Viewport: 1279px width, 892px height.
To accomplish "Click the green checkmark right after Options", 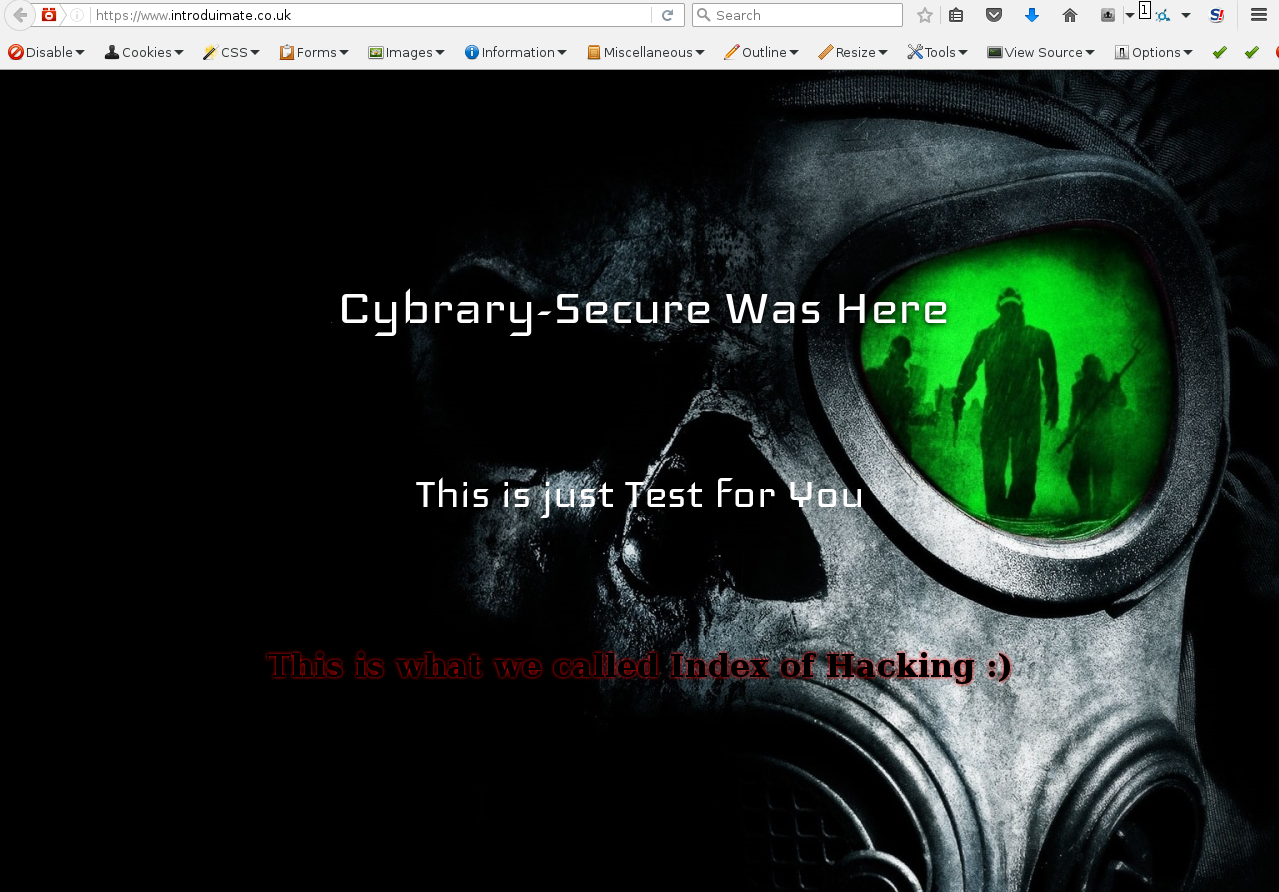I will pos(1219,52).
